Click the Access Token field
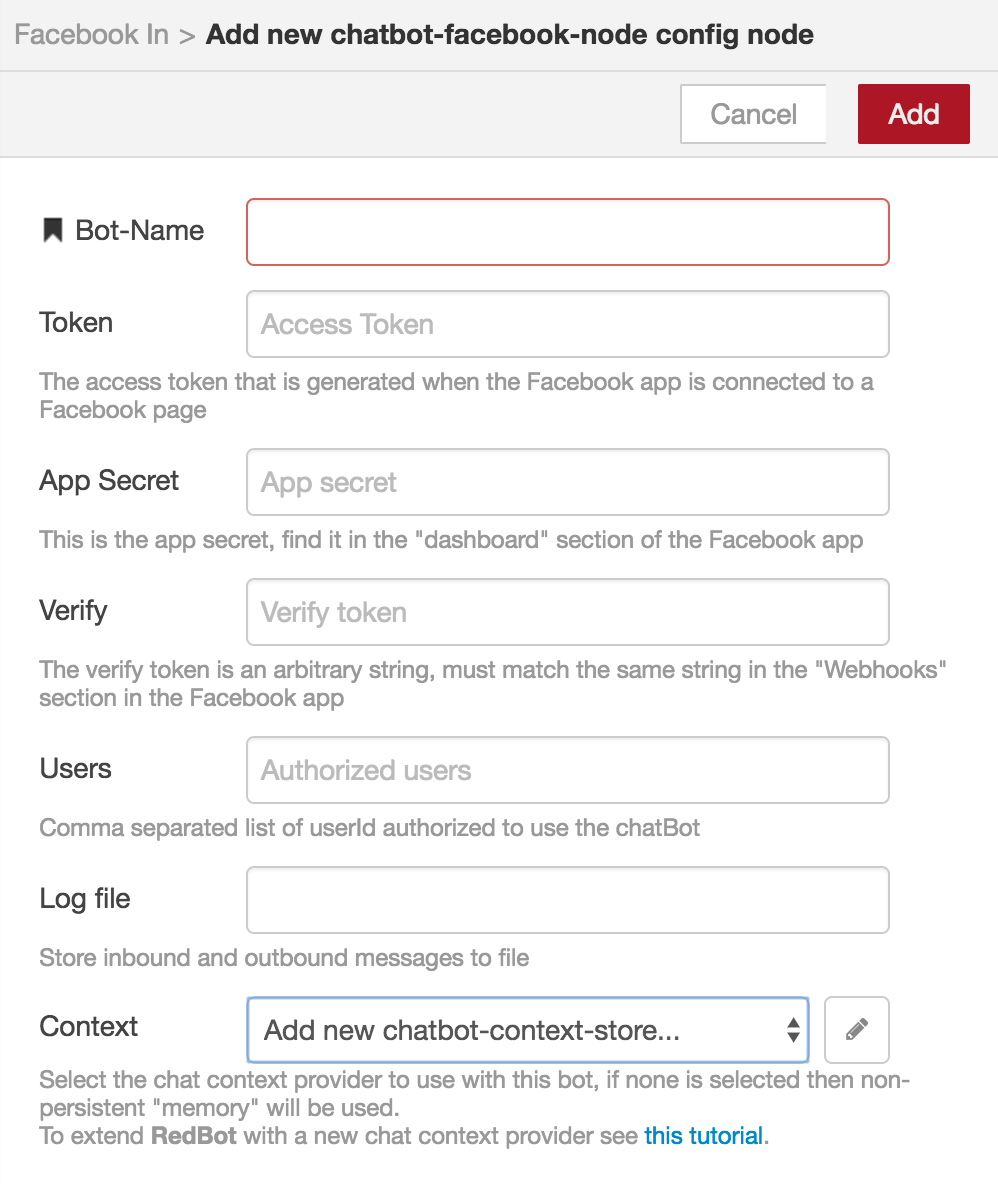Image resolution: width=998 pixels, height=1184 pixels. (x=568, y=324)
